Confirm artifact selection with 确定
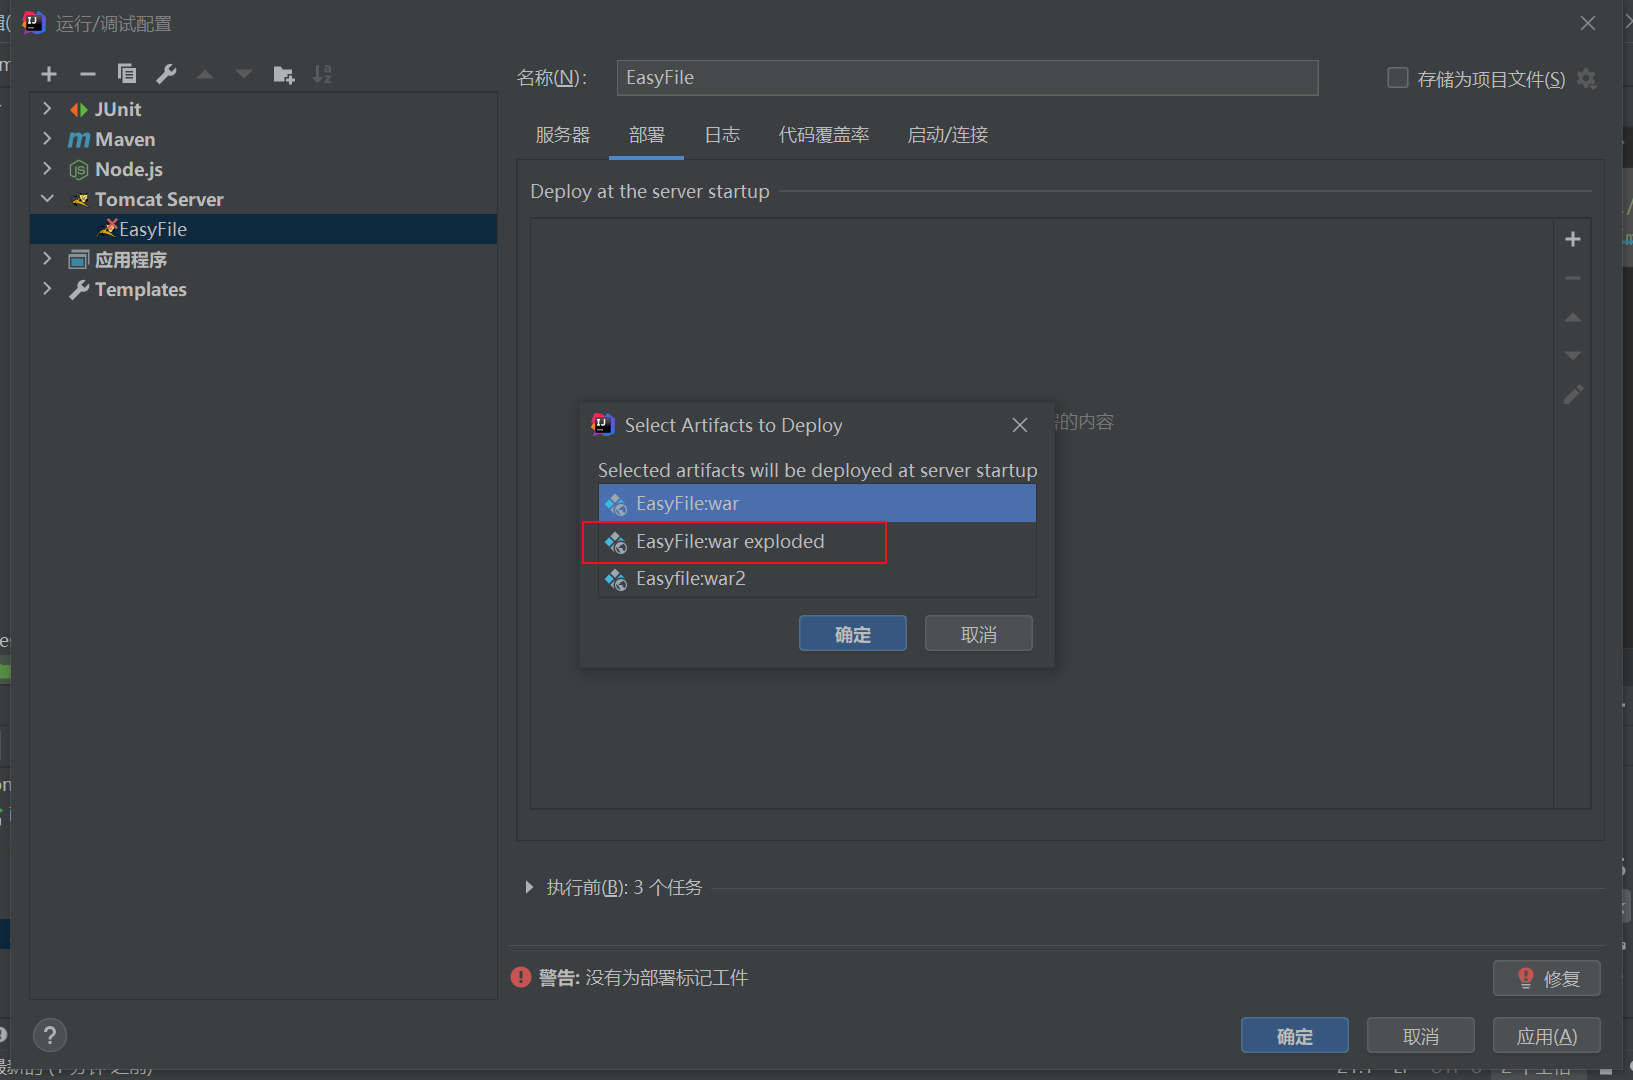Viewport: 1633px width, 1080px height. click(x=853, y=634)
